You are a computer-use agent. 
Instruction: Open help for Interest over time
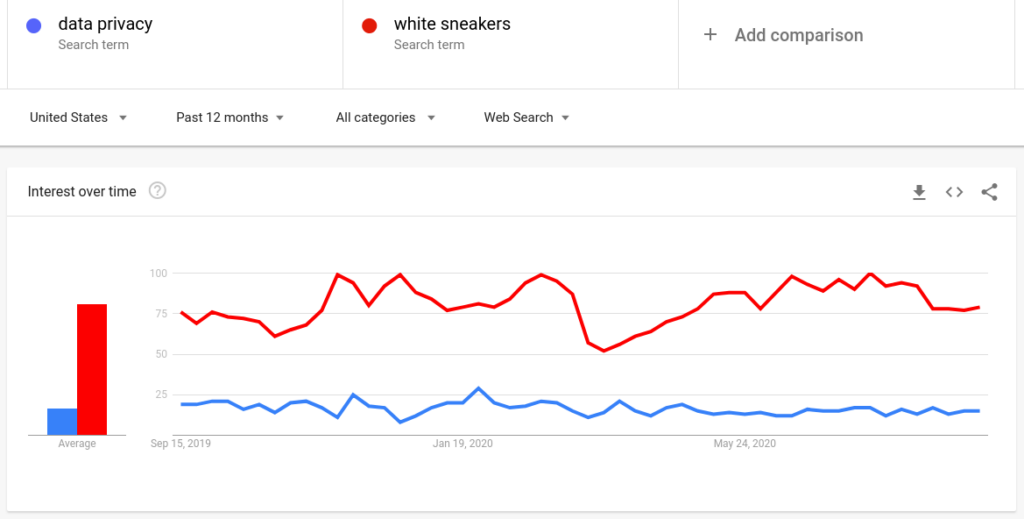tap(157, 191)
